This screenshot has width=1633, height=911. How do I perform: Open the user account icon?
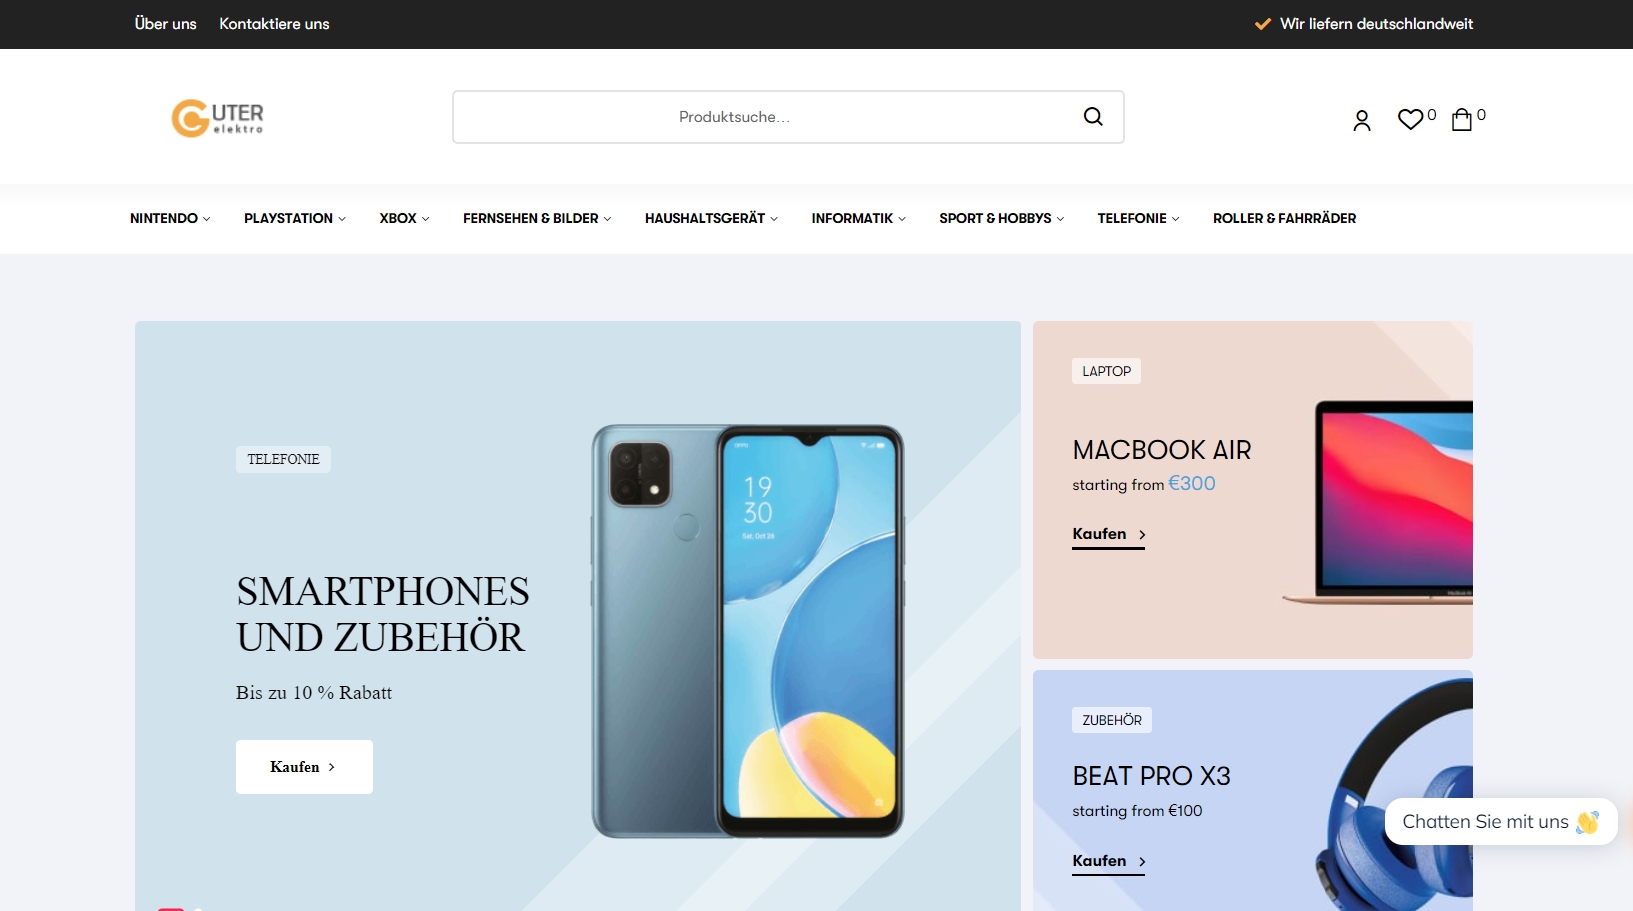(x=1361, y=121)
